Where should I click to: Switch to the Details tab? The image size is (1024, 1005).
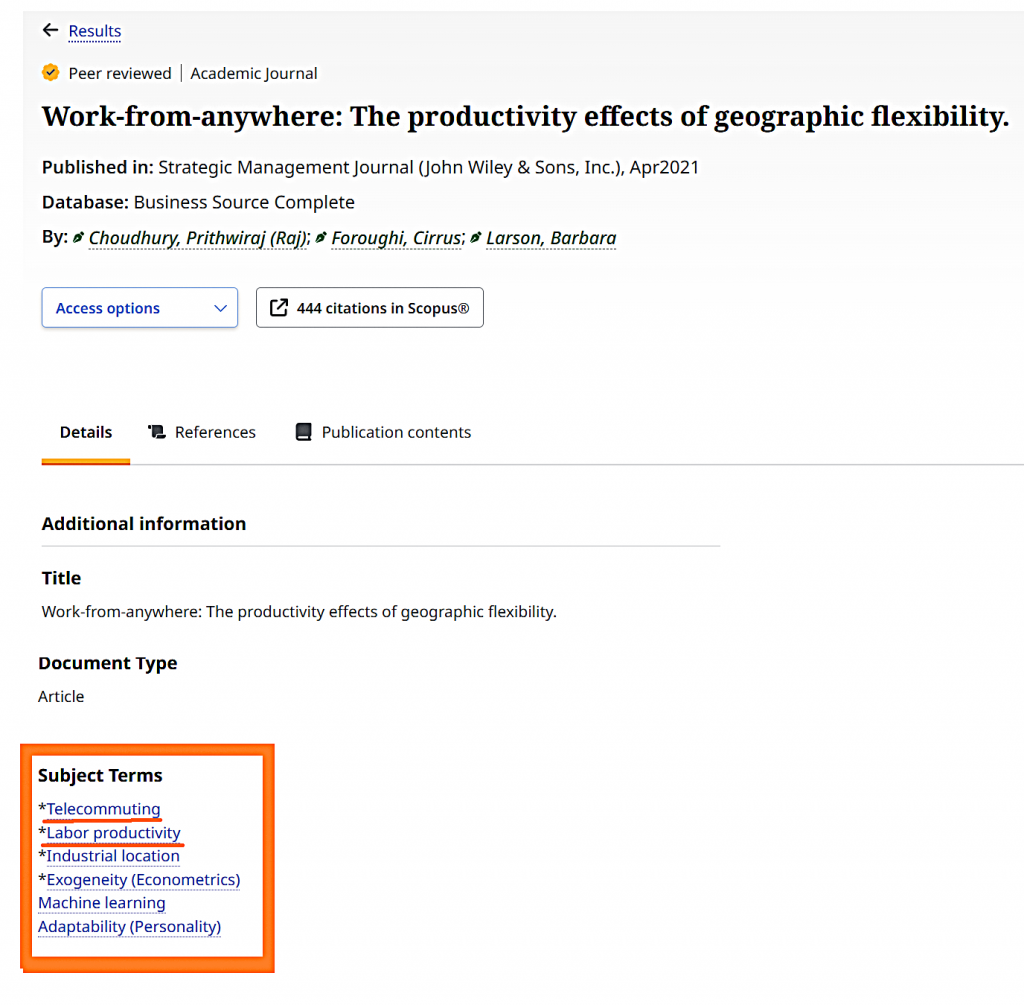[86, 432]
